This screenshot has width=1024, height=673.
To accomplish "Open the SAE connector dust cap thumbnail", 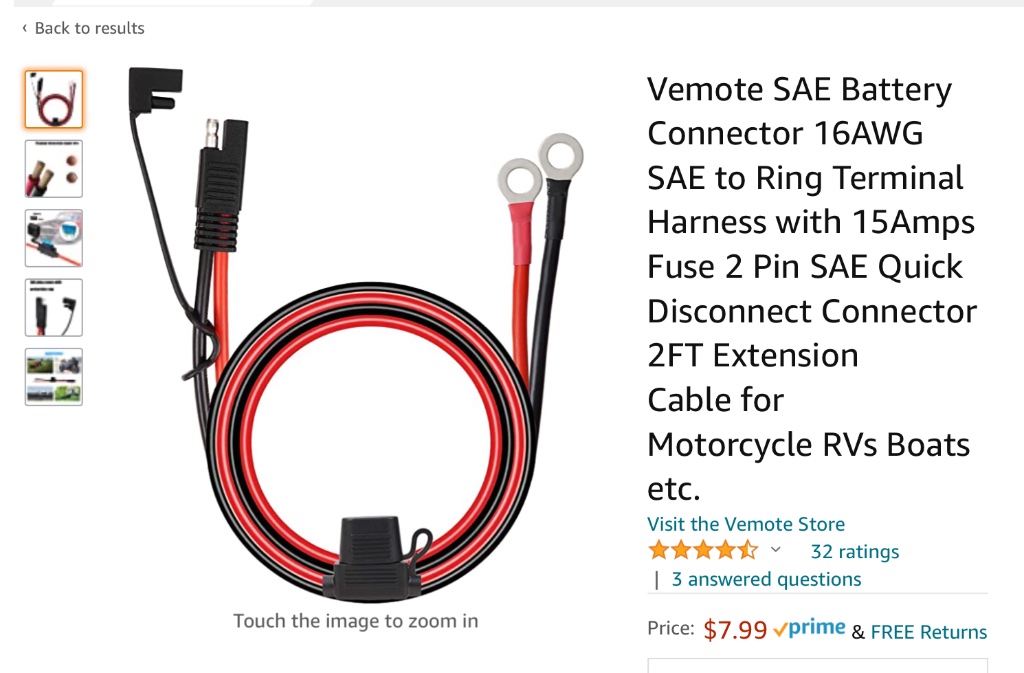I will 54,307.
